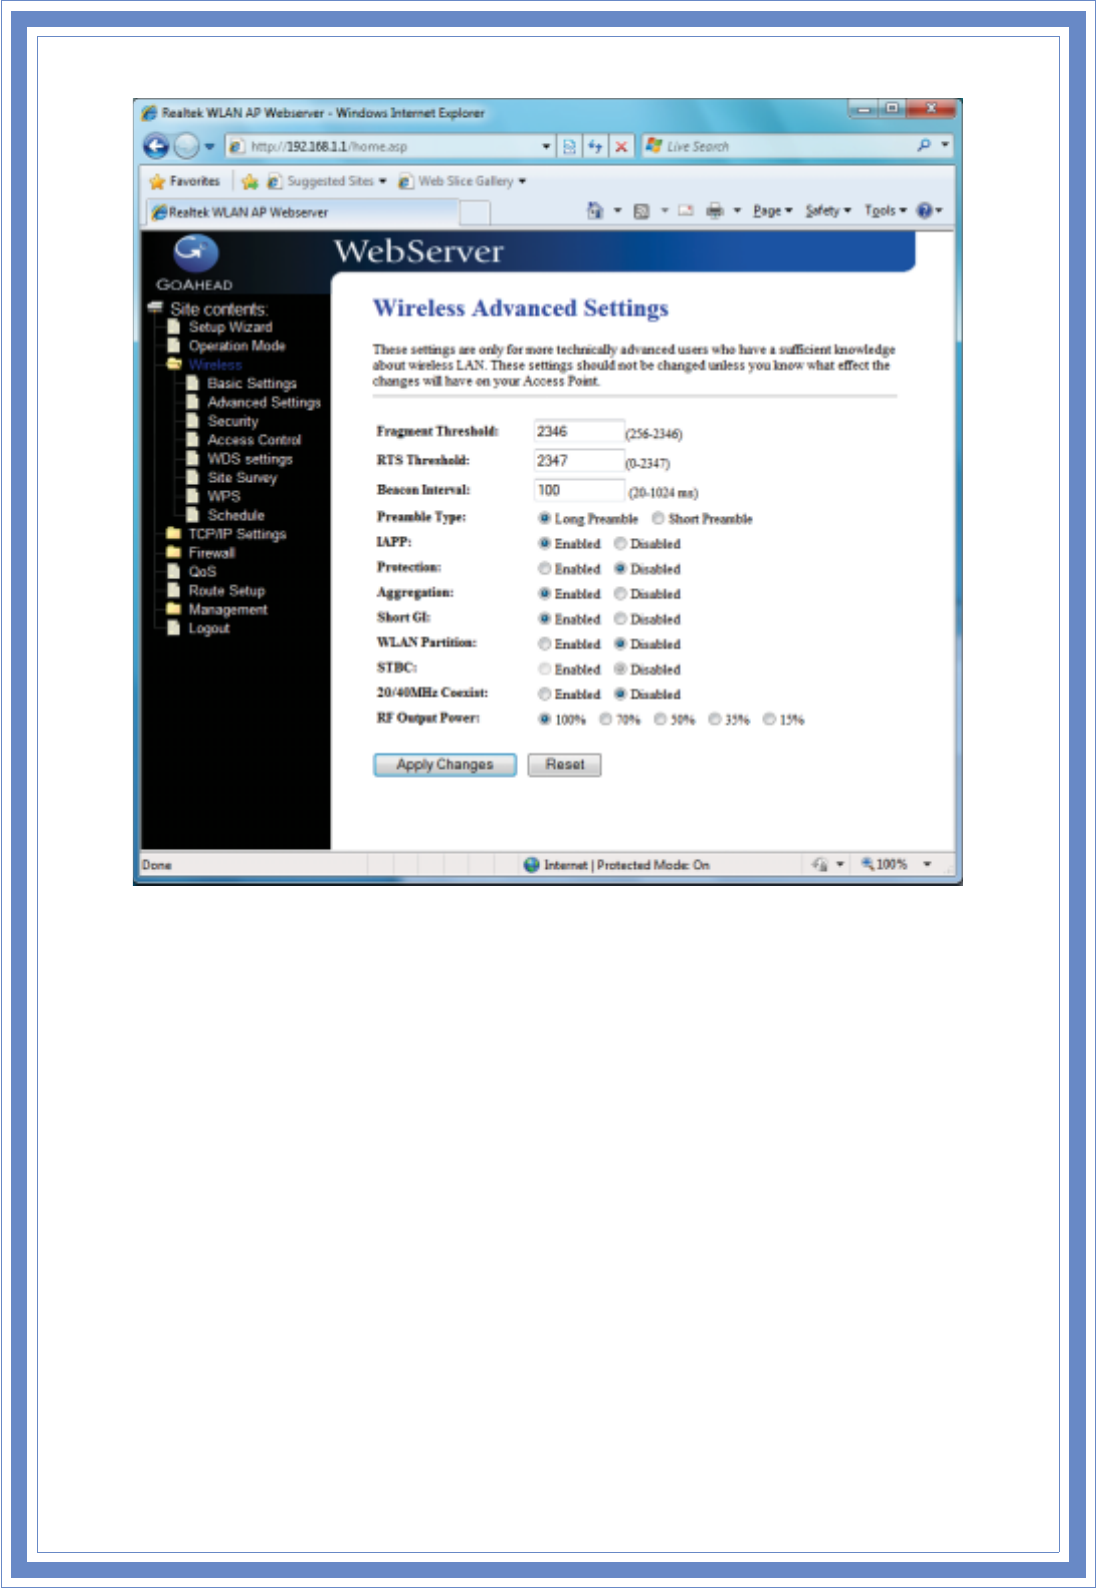Click the GoAhead logo

pyautogui.click(x=195, y=262)
